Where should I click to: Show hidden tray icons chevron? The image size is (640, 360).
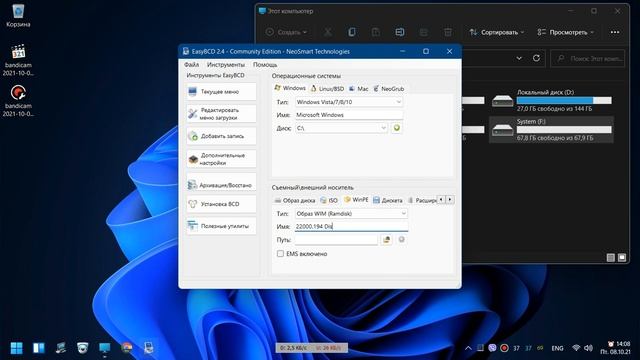[468, 348]
